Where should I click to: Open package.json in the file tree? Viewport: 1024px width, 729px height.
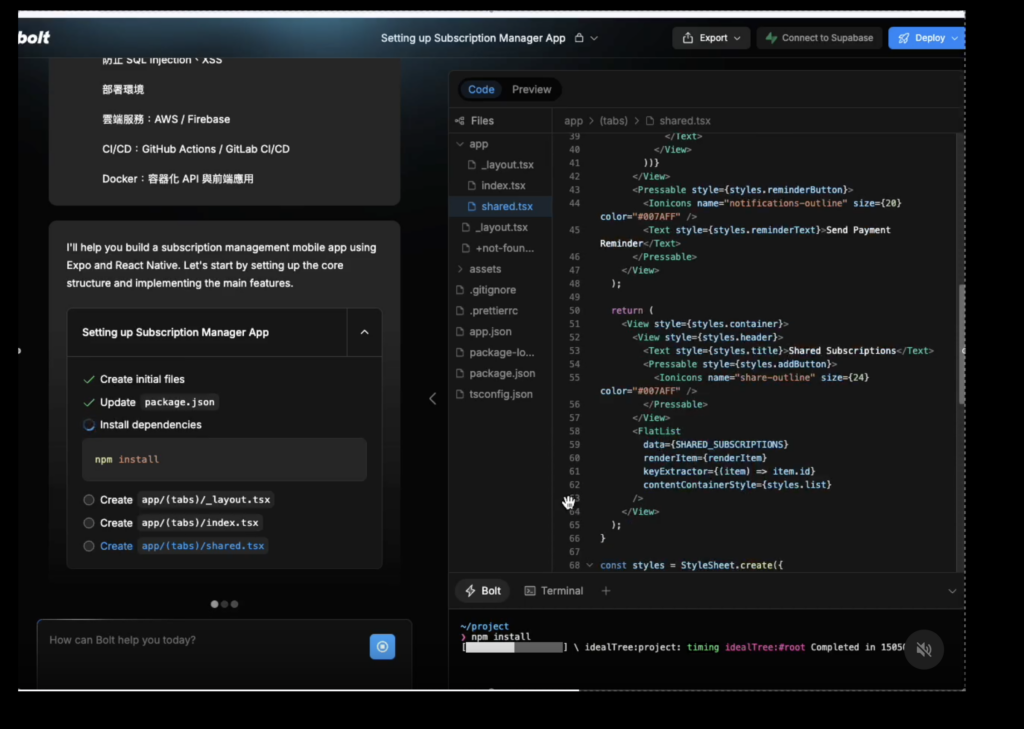point(500,374)
